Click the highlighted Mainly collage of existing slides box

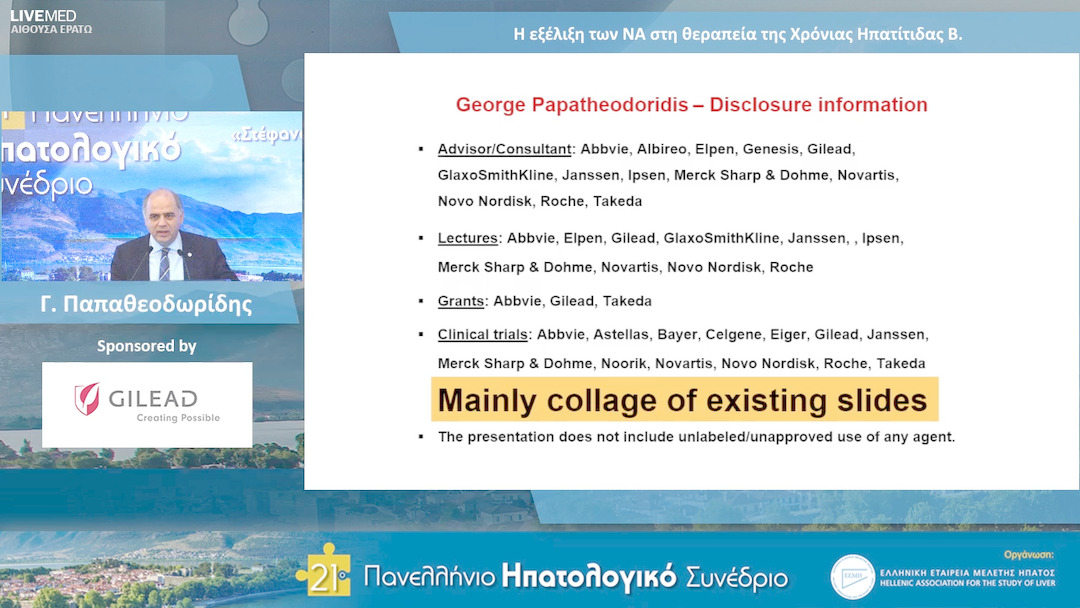tap(685, 399)
